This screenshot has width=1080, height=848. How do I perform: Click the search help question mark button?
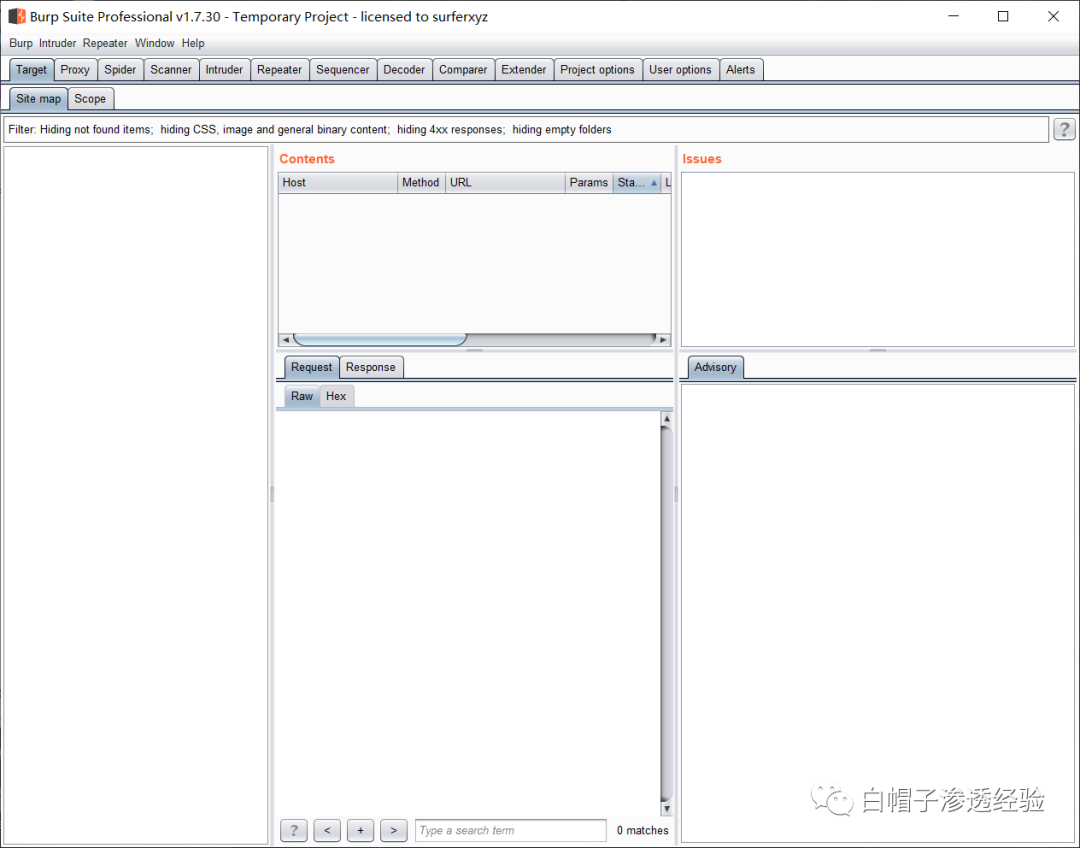[294, 830]
